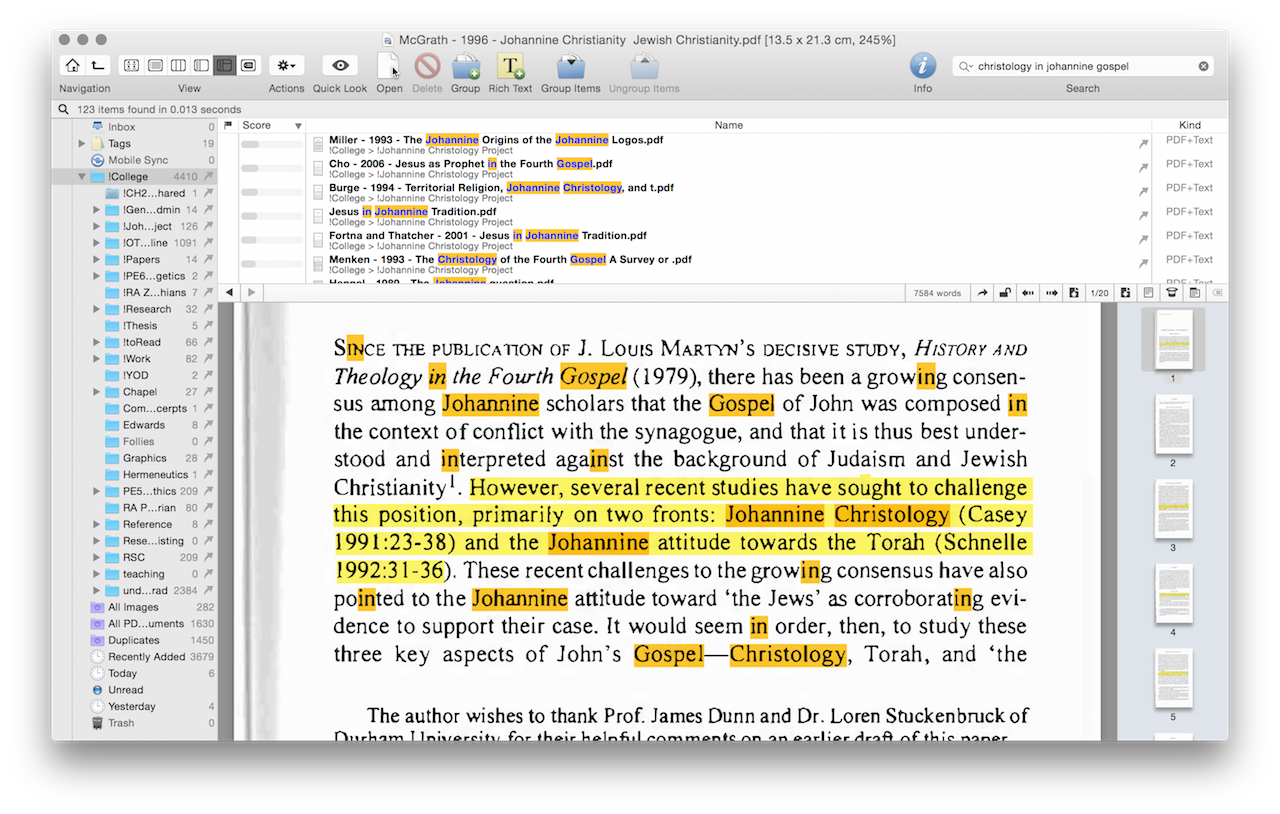Image resolution: width=1280 pixels, height=814 pixels.
Task: Click the Info icon in toolbar
Action: point(922,66)
